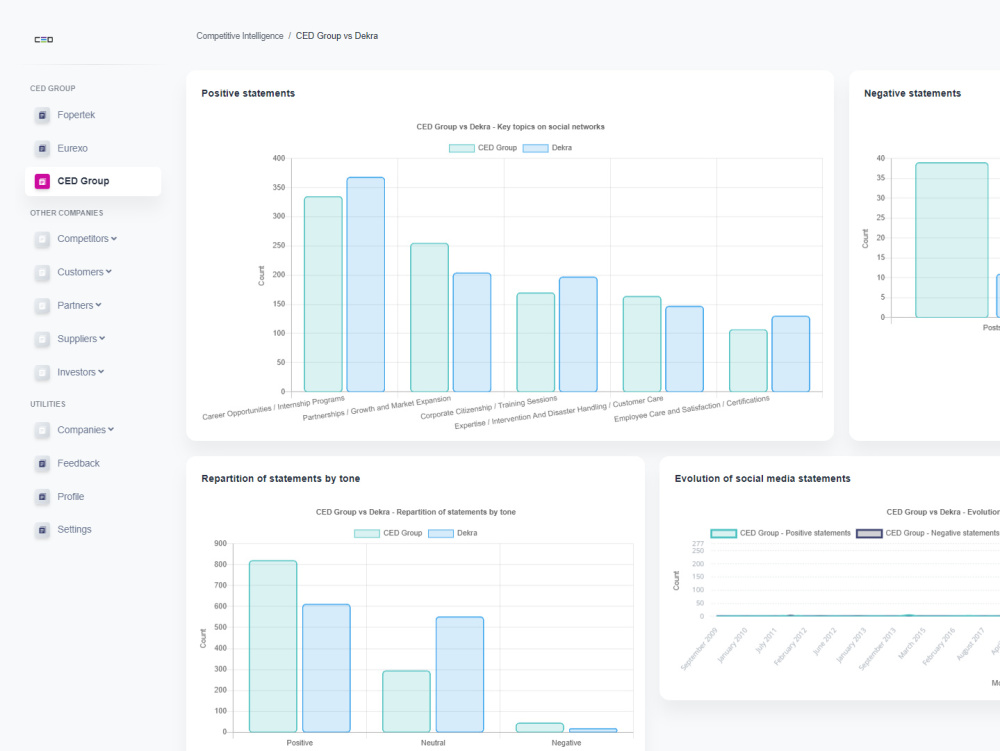Click 'Evolution of social media statements' heading
Screen dimensions: 1000x751
762,478
